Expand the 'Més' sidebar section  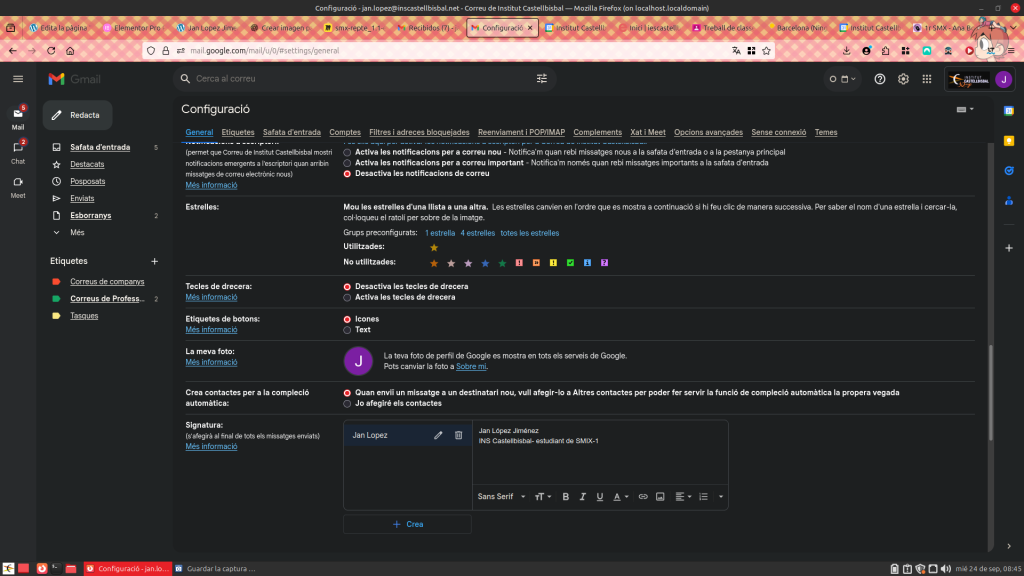point(77,232)
